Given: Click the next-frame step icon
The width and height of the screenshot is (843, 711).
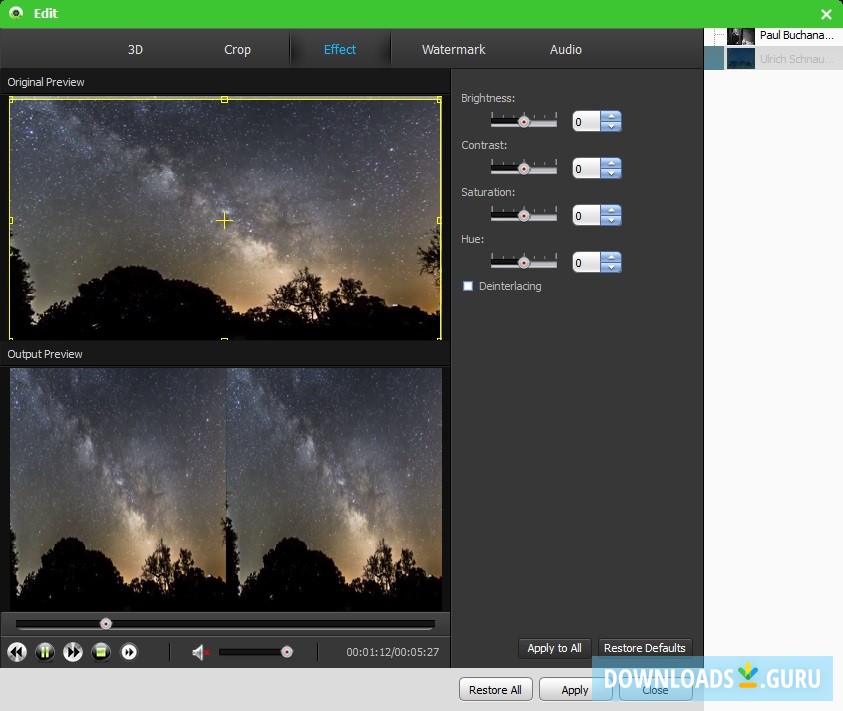Looking at the screenshot, I should pyautogui.click(x=128, y=651).
